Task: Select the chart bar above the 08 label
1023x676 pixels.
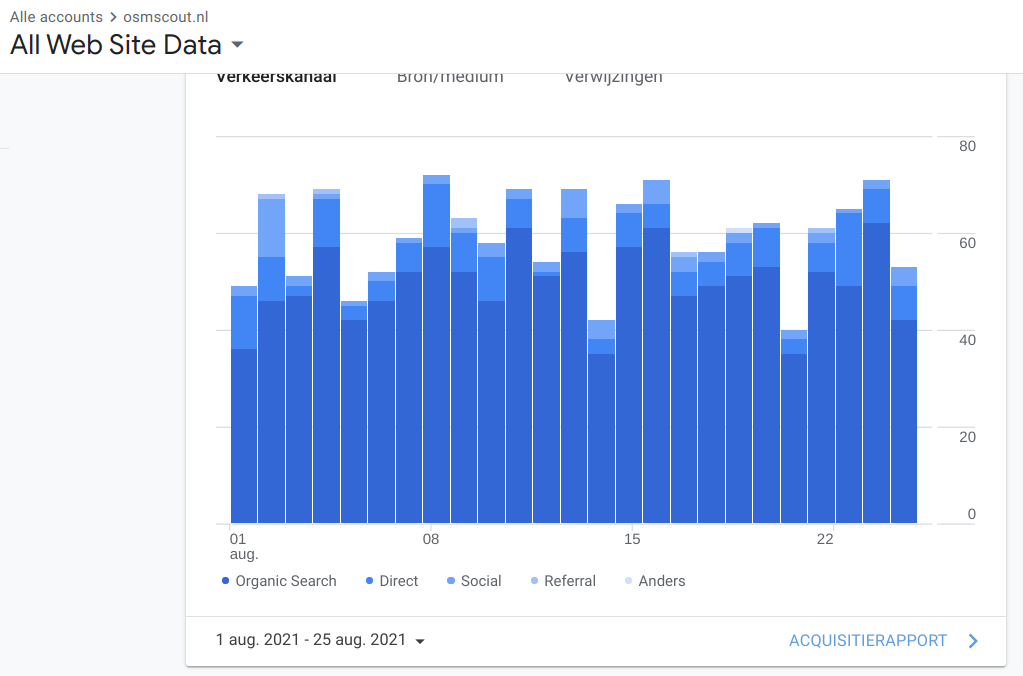Action: coord(436,349)
